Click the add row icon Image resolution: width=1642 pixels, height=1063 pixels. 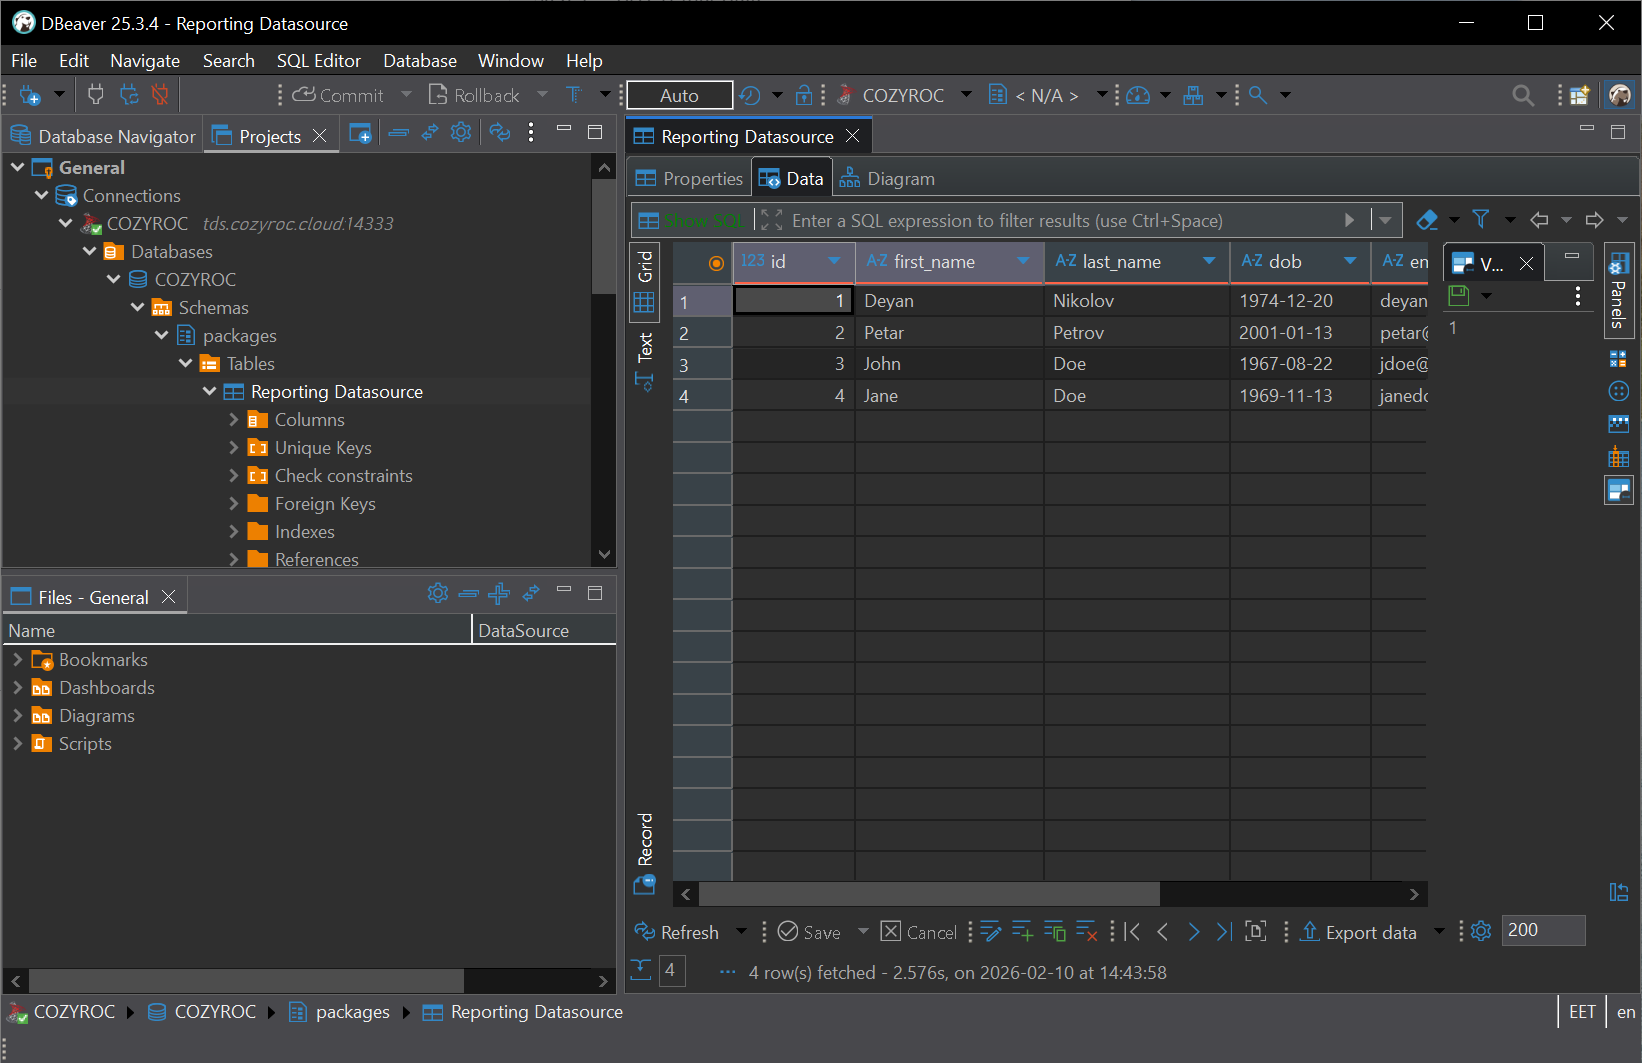coord(1022,932)
